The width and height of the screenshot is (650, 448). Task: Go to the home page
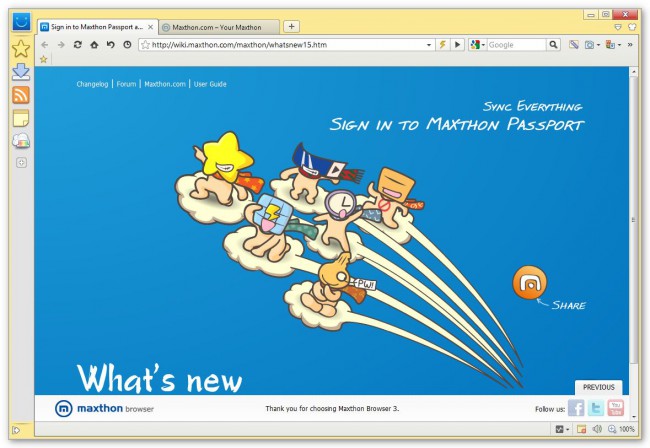94,44
